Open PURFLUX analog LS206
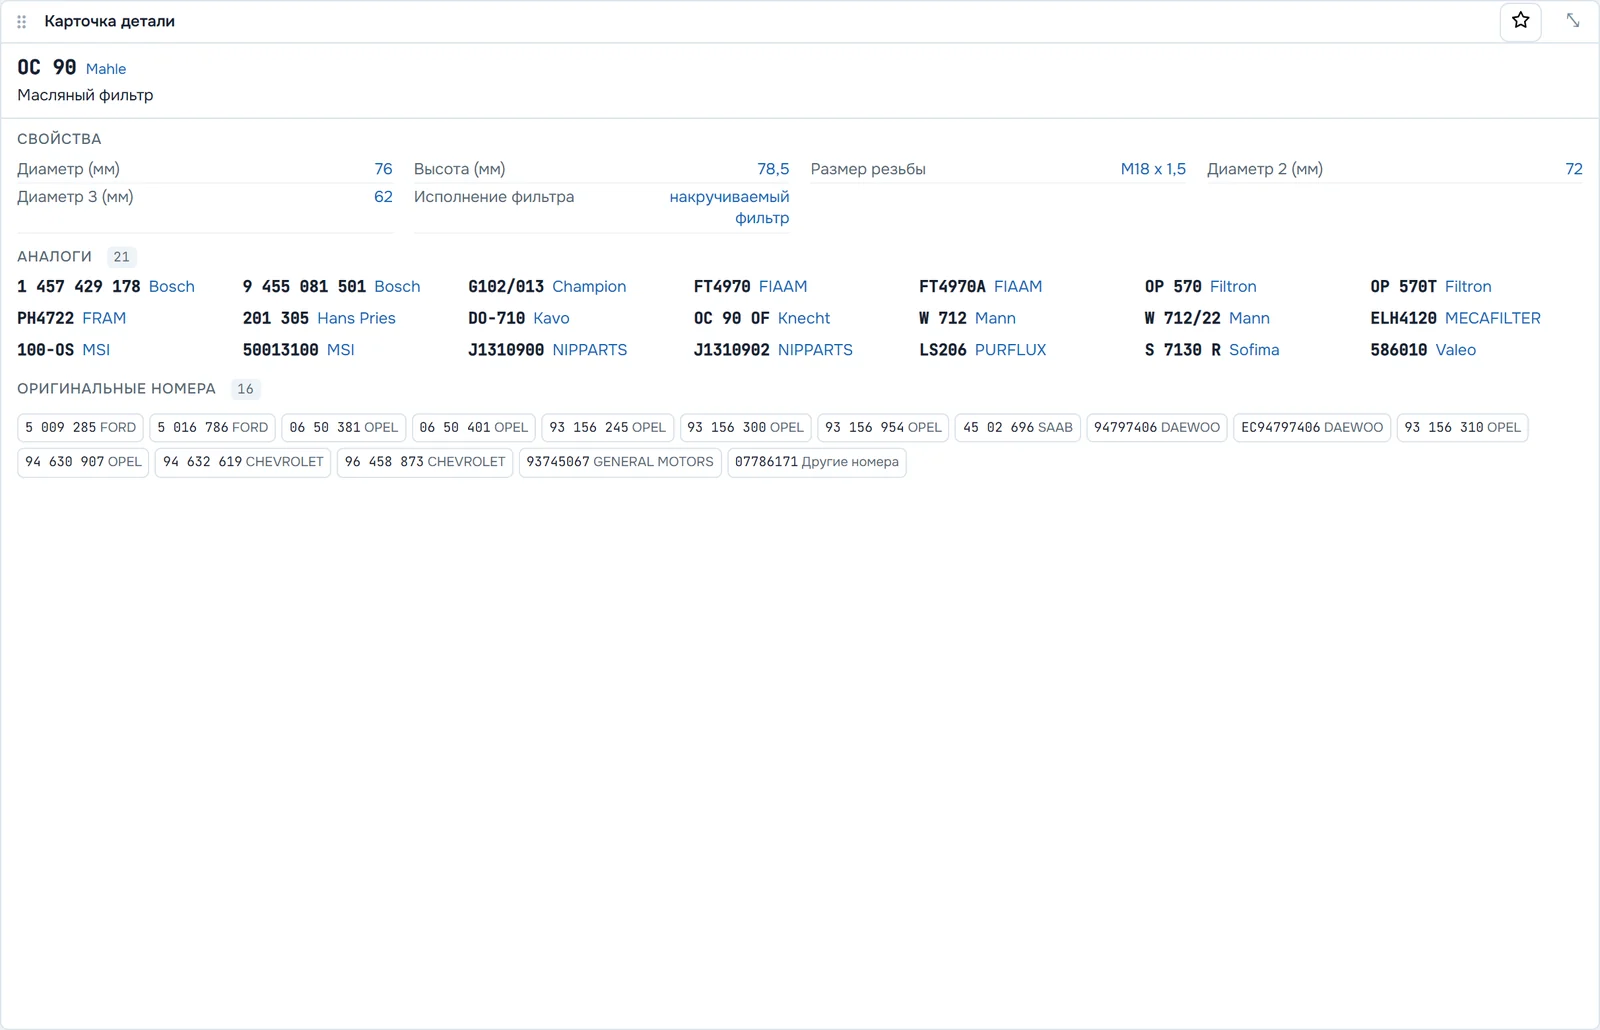This screenshot has height=1030, width=1600. tap(982, 351)
